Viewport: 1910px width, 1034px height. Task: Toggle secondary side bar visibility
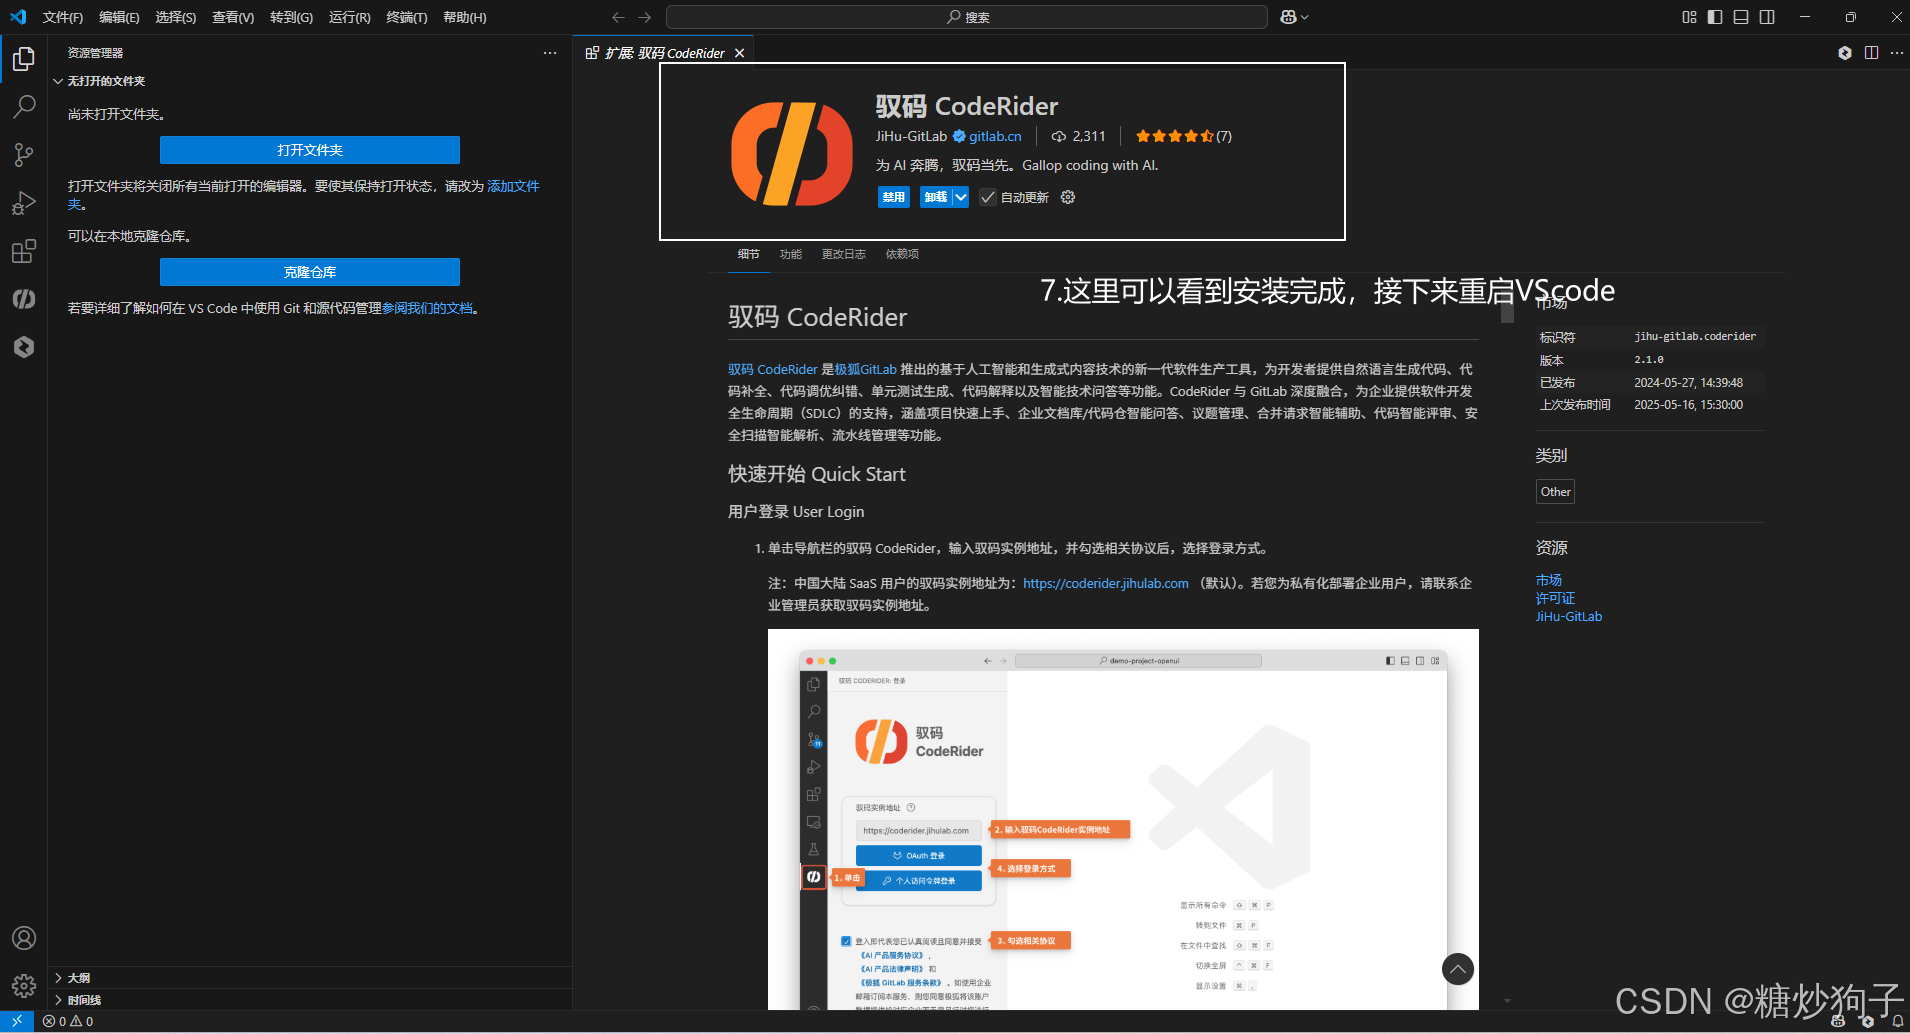tap(1767, 17)
